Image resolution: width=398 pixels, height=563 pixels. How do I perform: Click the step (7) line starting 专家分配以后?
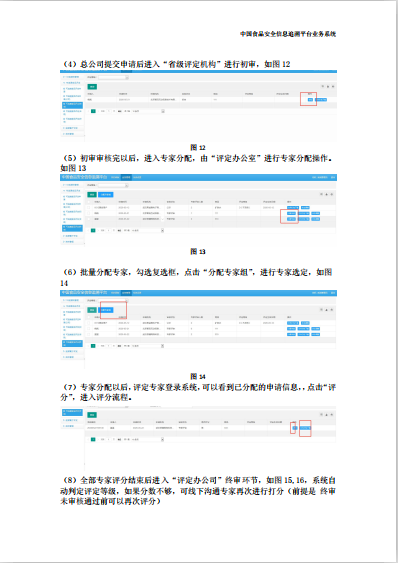click(198, 387)
